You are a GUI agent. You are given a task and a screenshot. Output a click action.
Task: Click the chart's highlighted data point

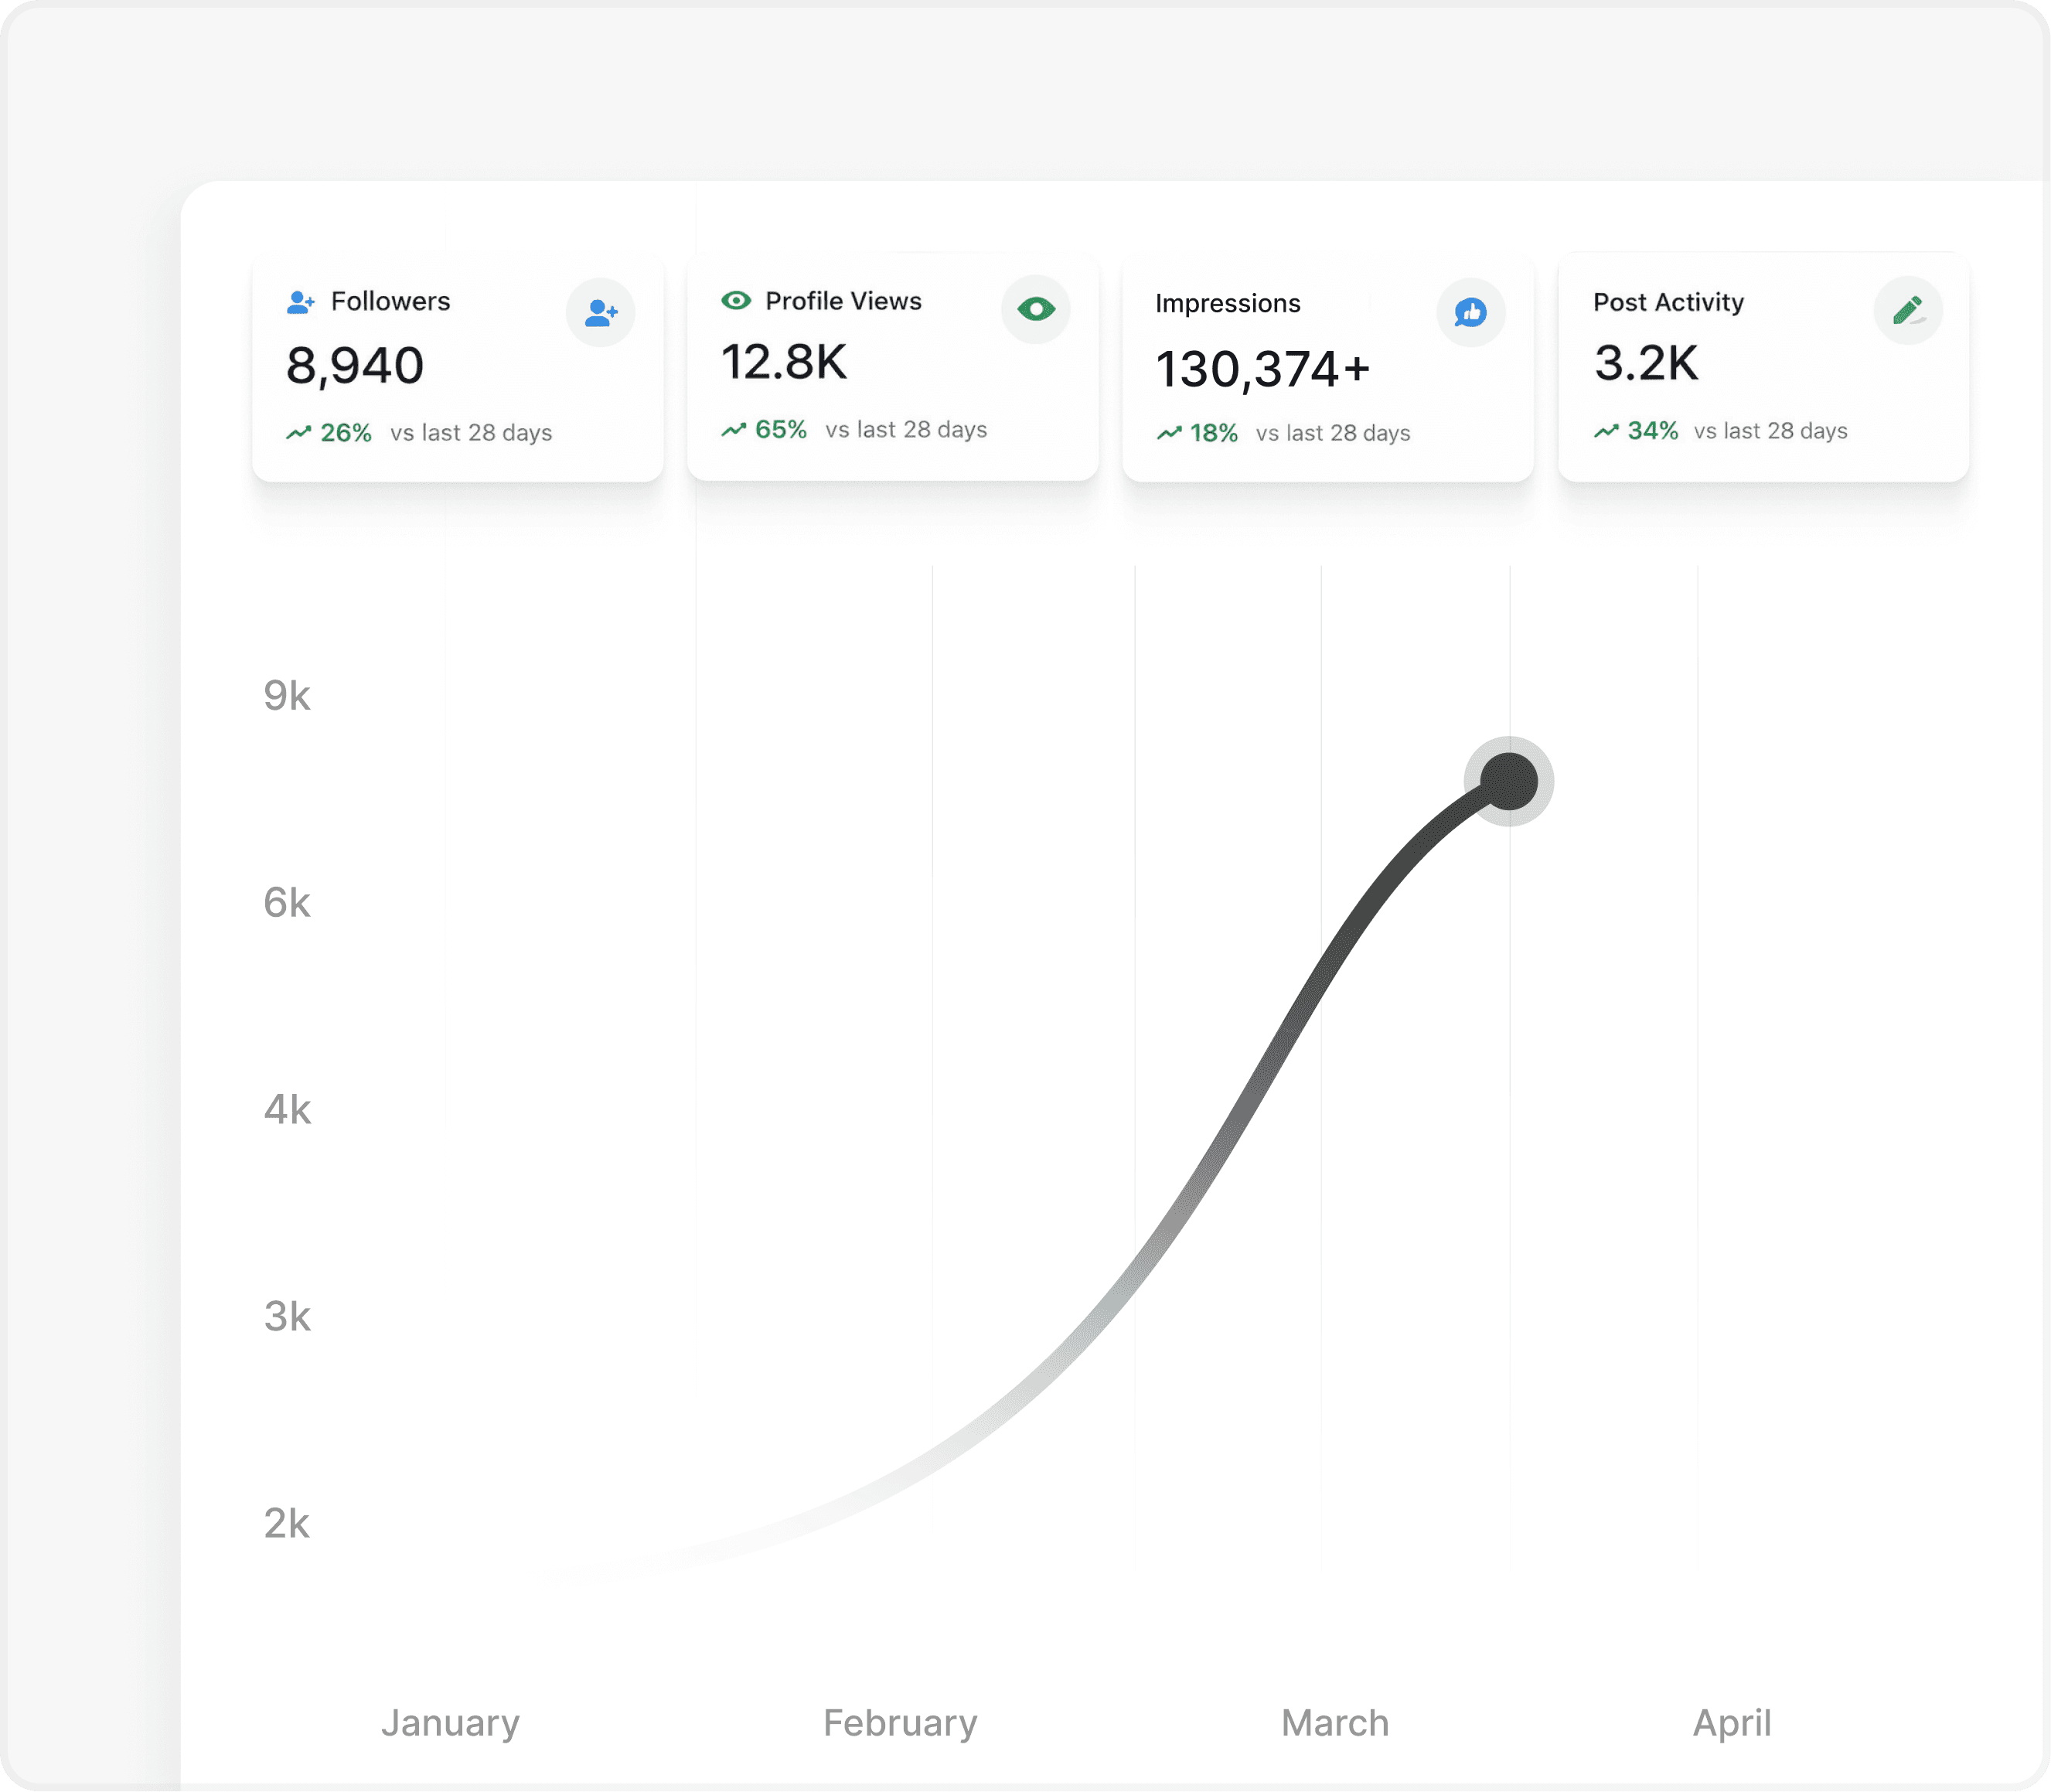click(x=1508, y=781)
